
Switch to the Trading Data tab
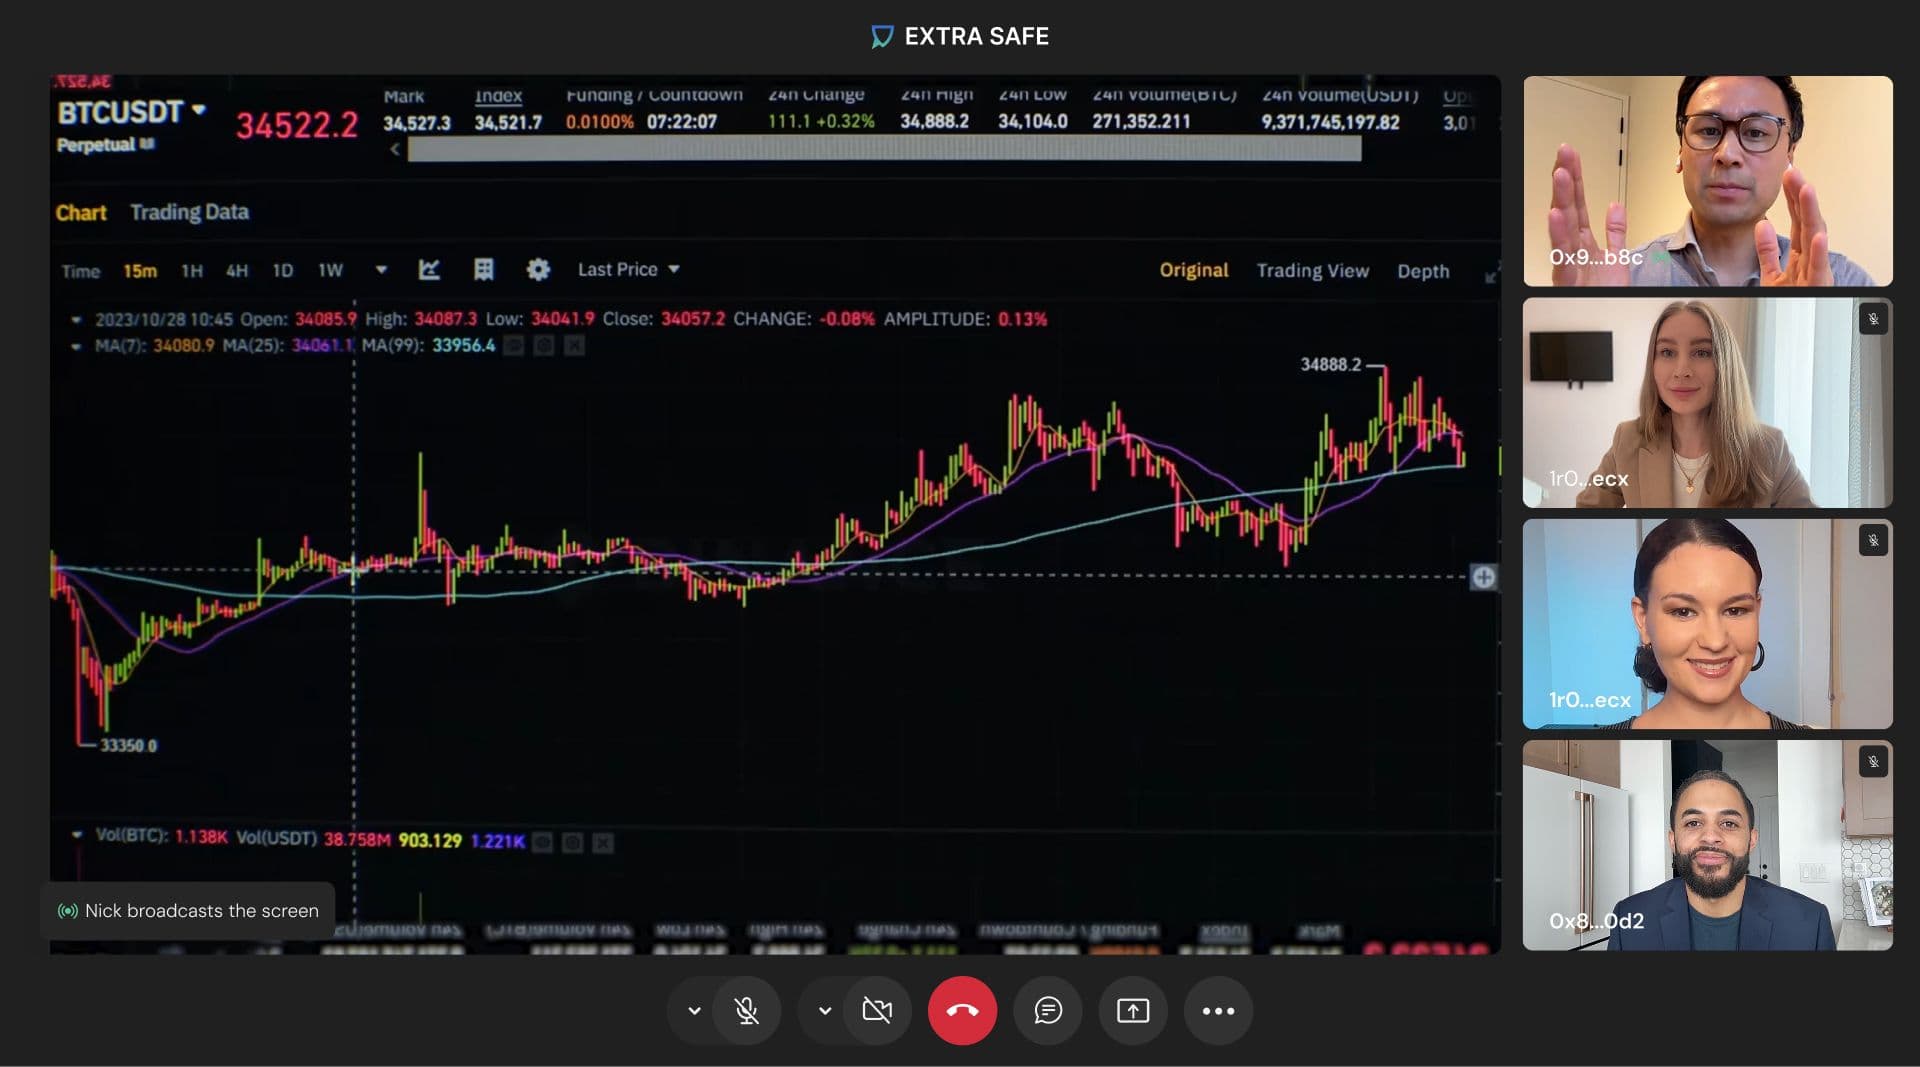click(189, 212)
